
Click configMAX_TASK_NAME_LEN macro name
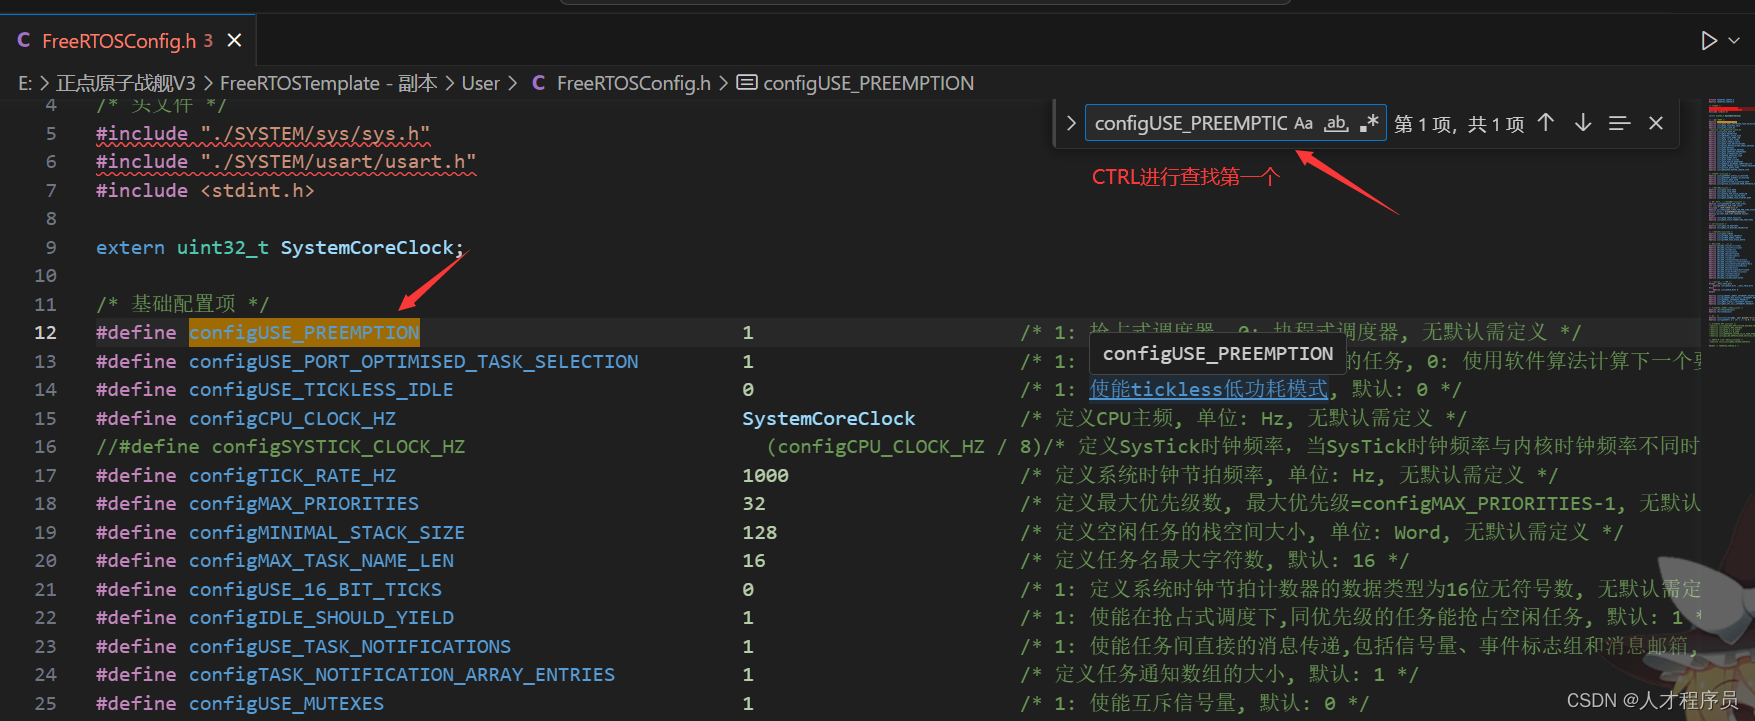[x=321, y=560]
